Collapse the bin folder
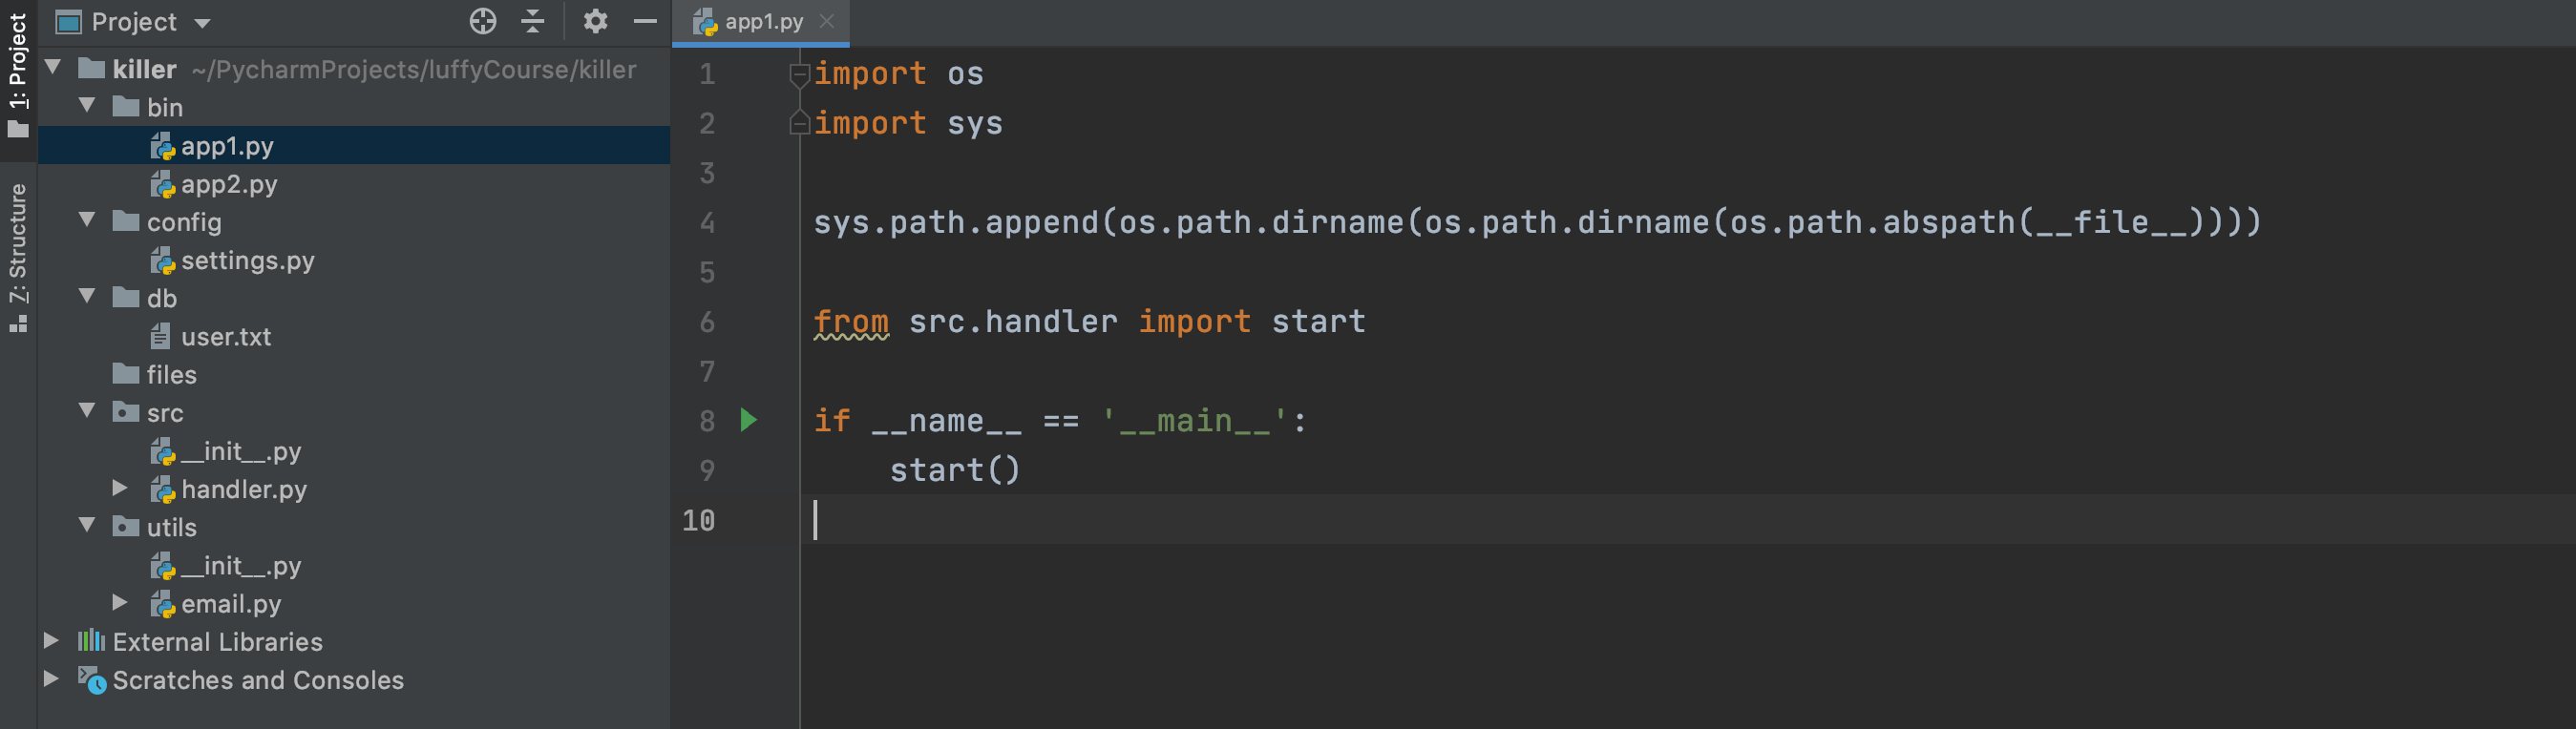Viewport: 2576px width, 729px height. pos(88,106)
